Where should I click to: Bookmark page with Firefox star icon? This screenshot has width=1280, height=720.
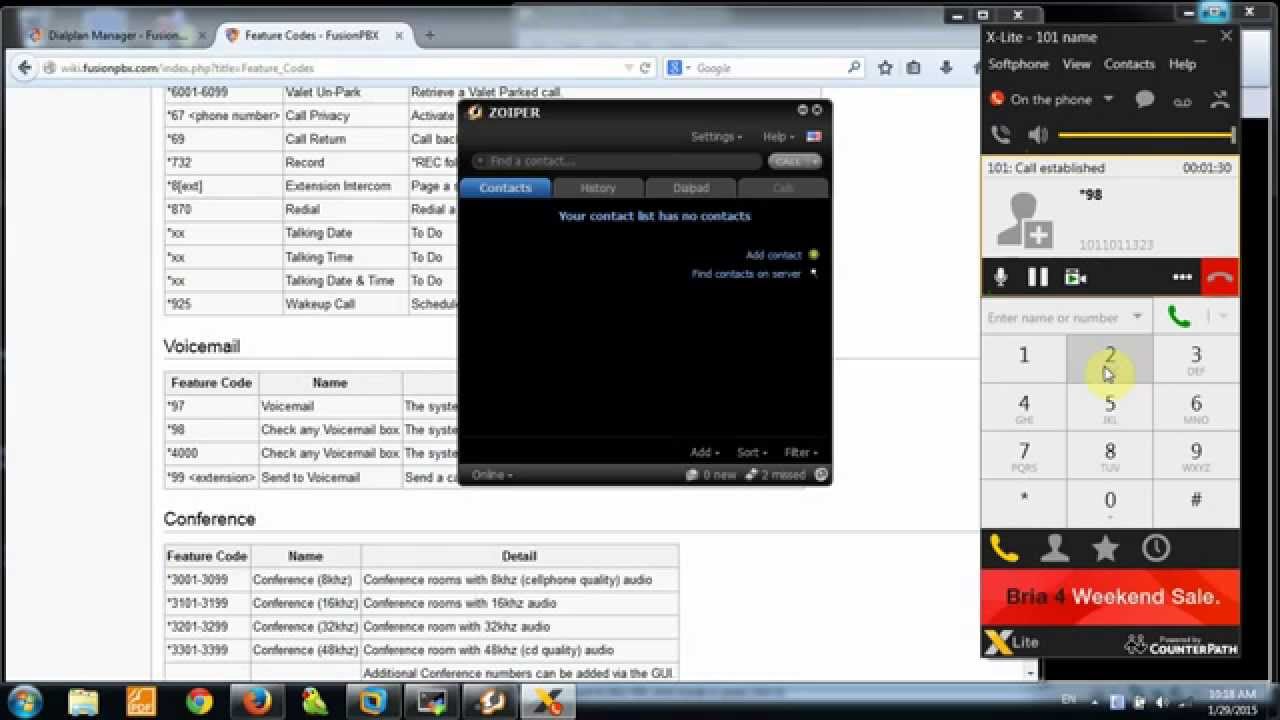click(885, 68)
